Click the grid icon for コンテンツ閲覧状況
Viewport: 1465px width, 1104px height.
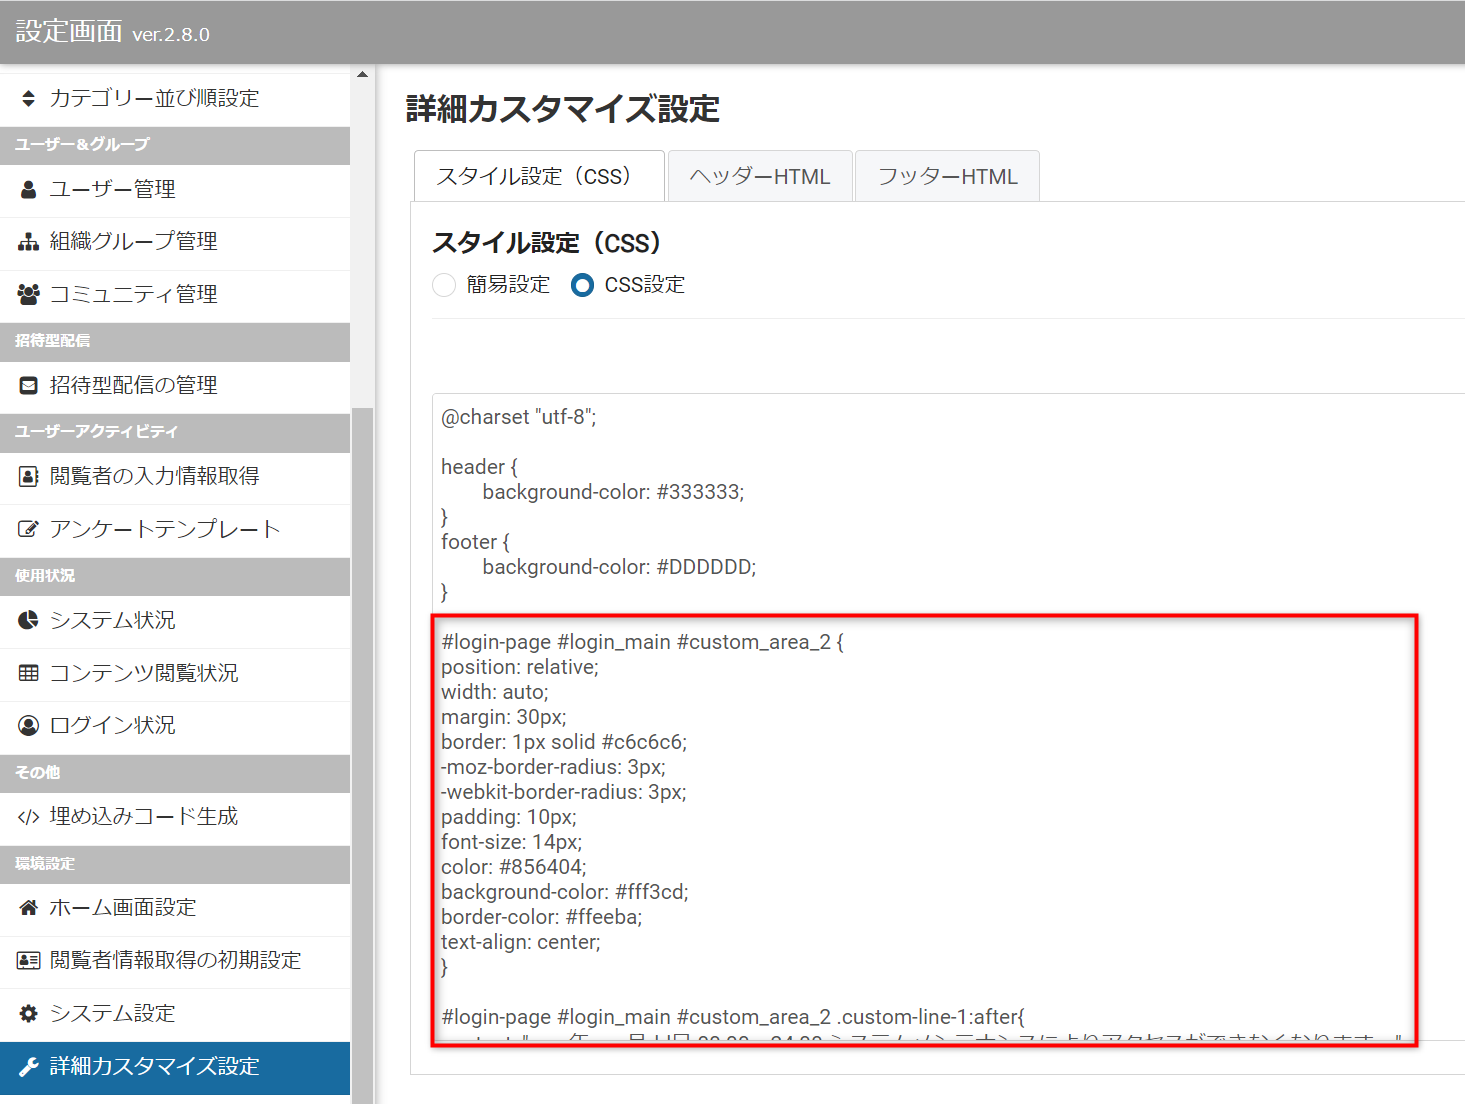tap(27, 672)
